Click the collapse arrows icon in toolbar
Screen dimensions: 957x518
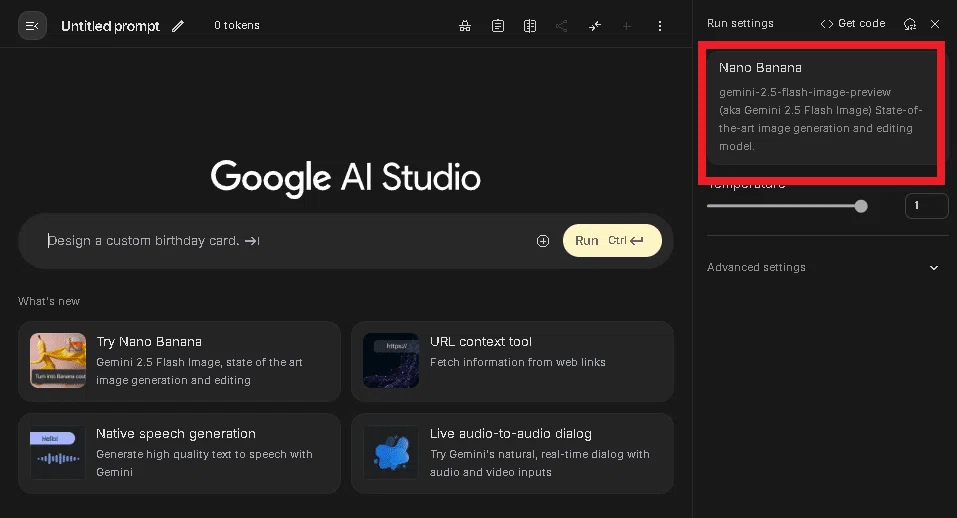click(594, 26)
